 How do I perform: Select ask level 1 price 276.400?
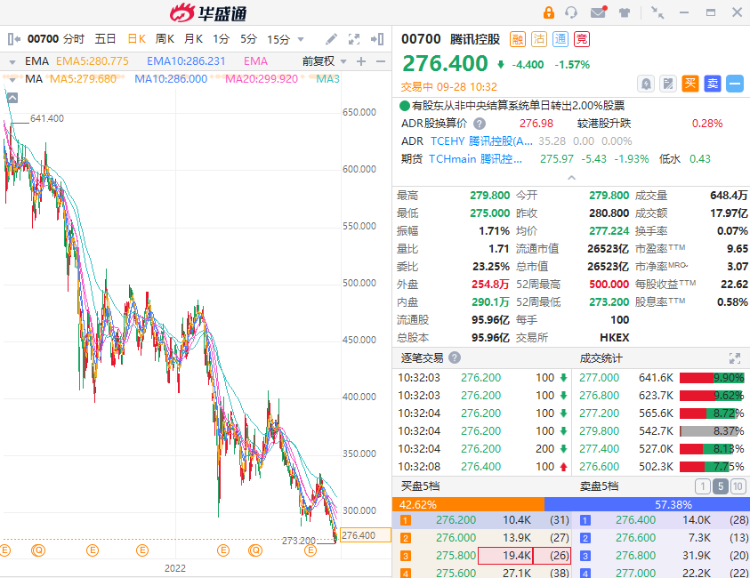click(635, 520)
